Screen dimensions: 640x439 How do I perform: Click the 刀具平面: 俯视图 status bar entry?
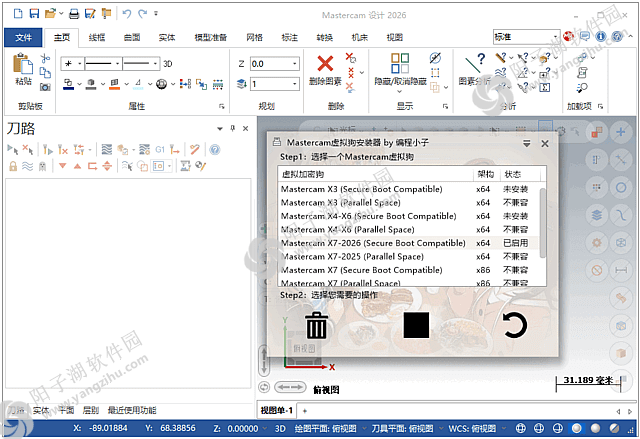point(402,428)
